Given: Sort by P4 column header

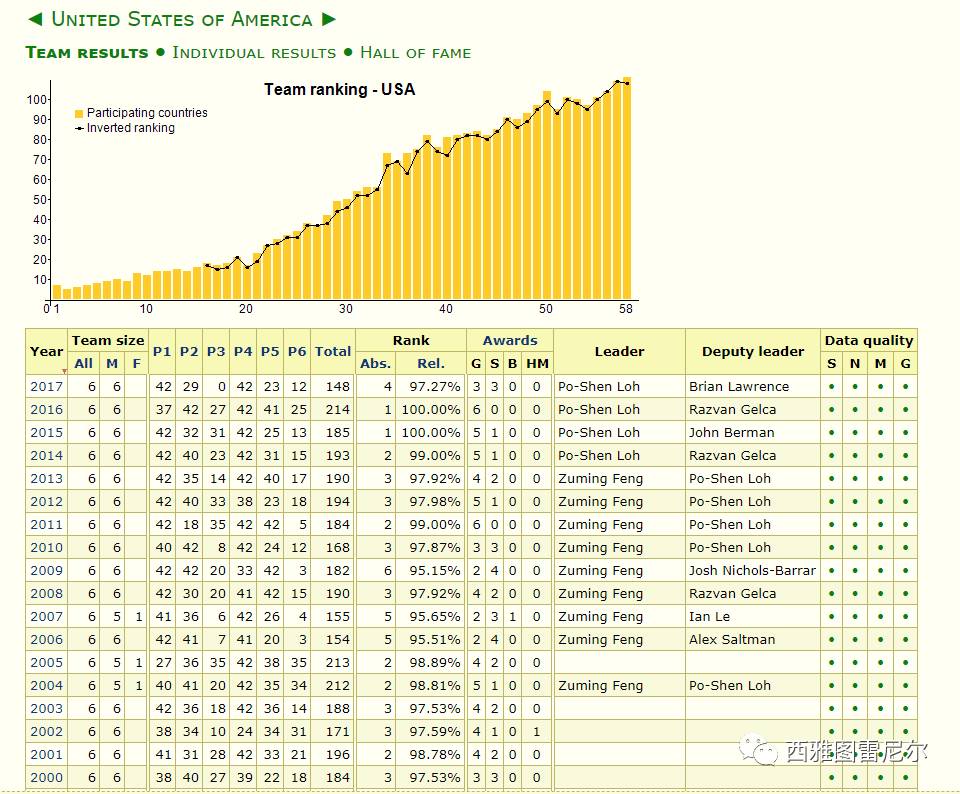Looking at the screenshot, I should pyautogui.click(x=243, y=351).
